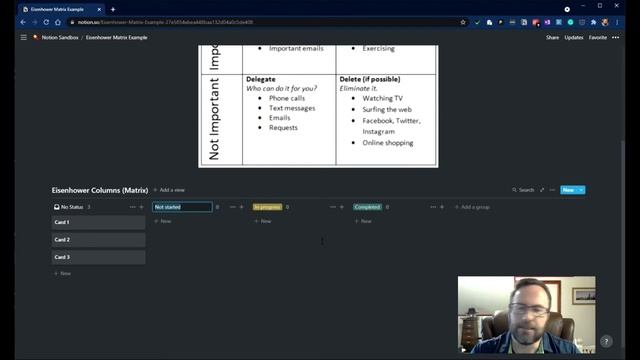Click the help question mark button
Image resolution: width=640 pixels, height=360 pixels.
[x=606, y=341]
